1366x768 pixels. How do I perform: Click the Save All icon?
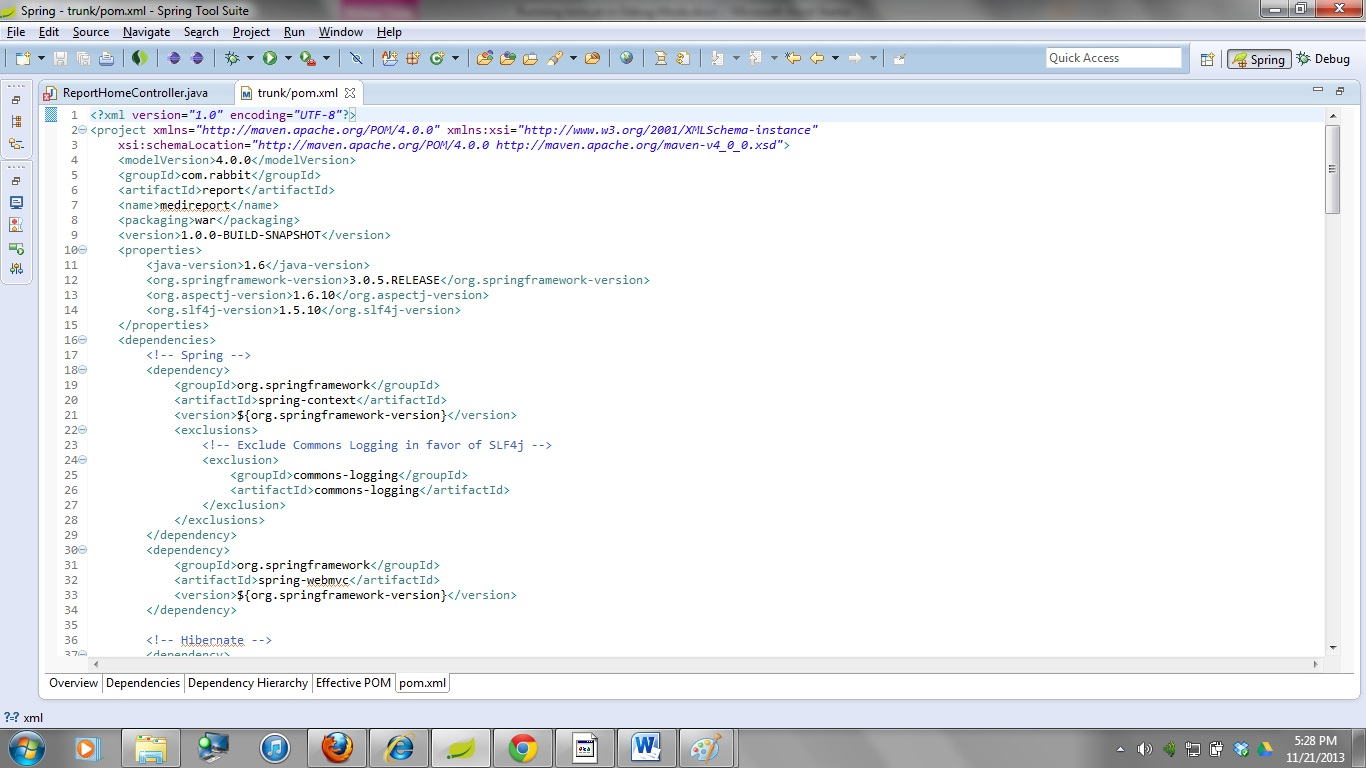[83, 58]
